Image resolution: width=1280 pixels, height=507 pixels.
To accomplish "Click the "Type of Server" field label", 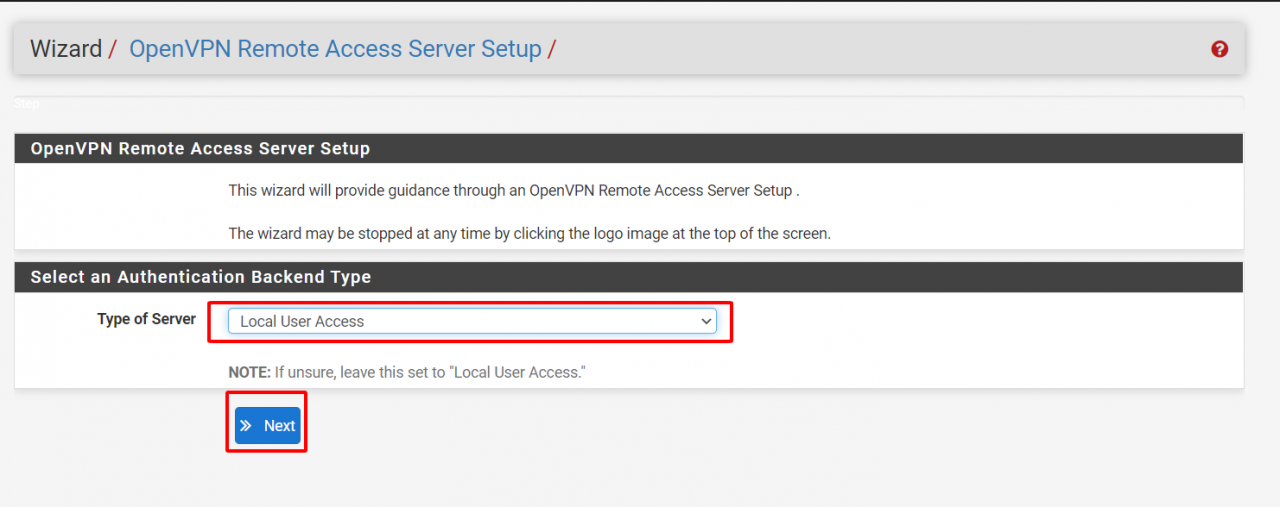I will 146,319.
